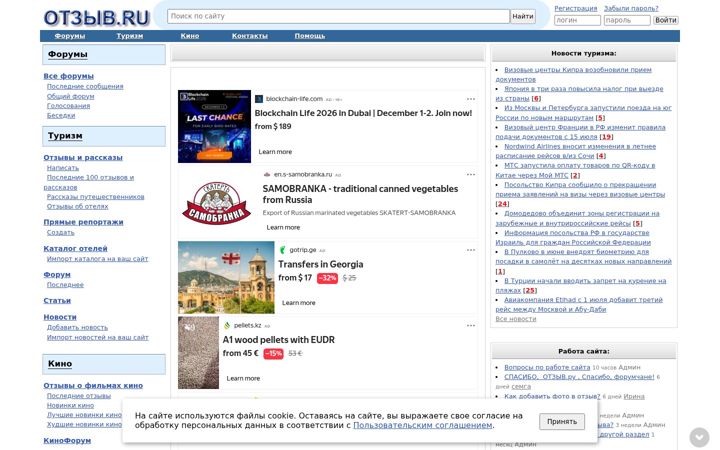The height and width of the screenshot is (450, 720).
Task: Open Новинки кино sidebar link
Action: pyautogui.click(x=70, y=405)
